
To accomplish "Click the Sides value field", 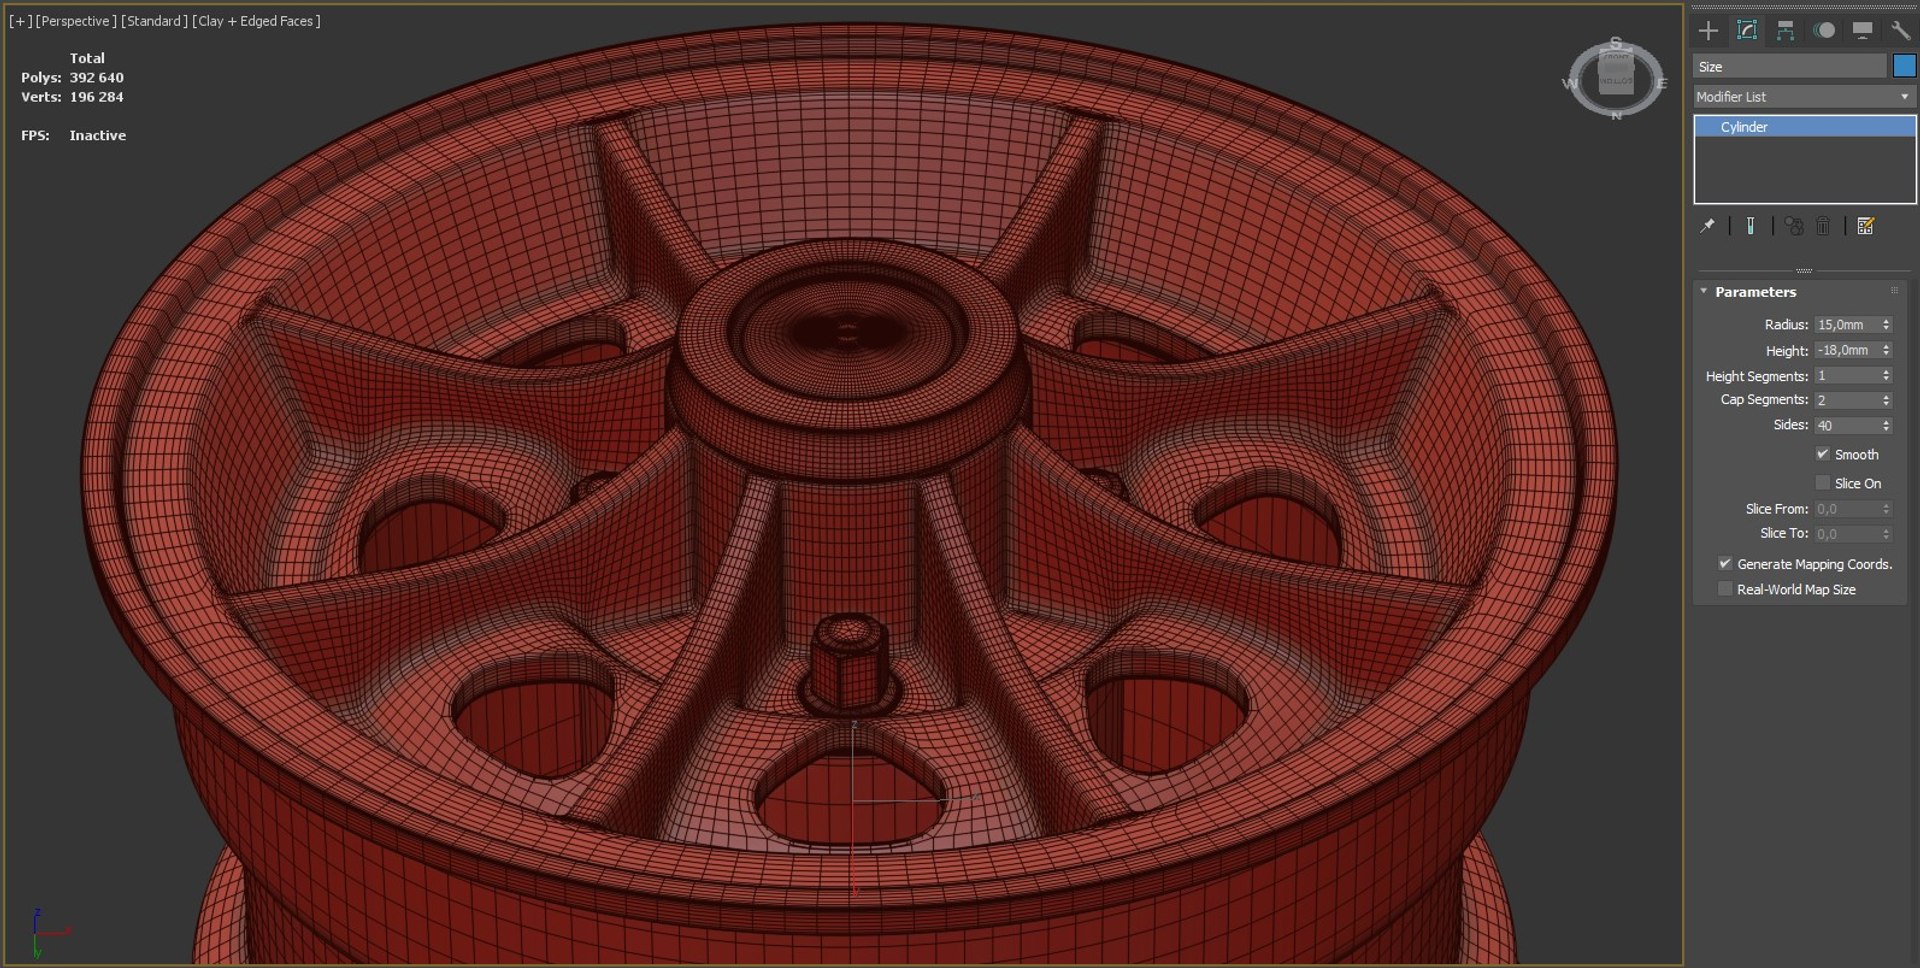I will pyautogui.click(x=1847, y=425).
